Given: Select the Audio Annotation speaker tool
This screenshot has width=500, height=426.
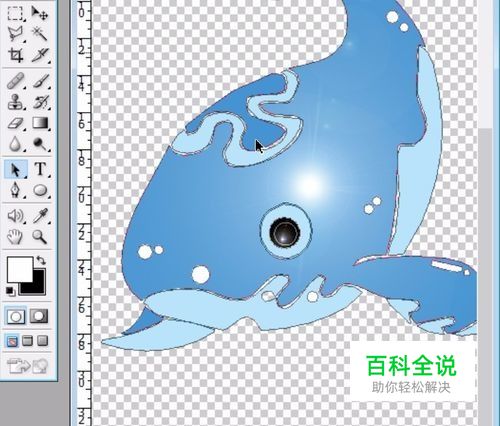Looking at the screenshot, I should (15, 216).
